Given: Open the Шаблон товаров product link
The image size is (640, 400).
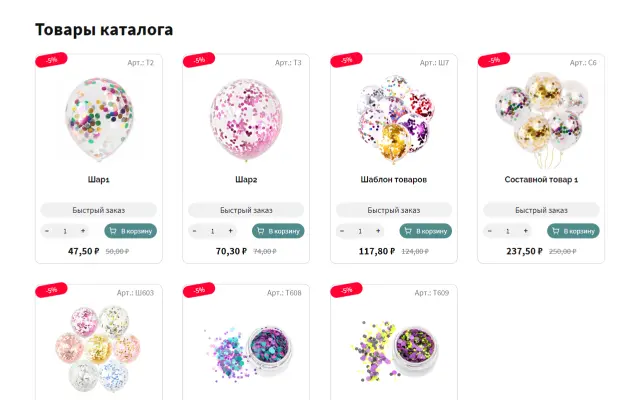Looking at the screenshot, I should click(394, 180).
